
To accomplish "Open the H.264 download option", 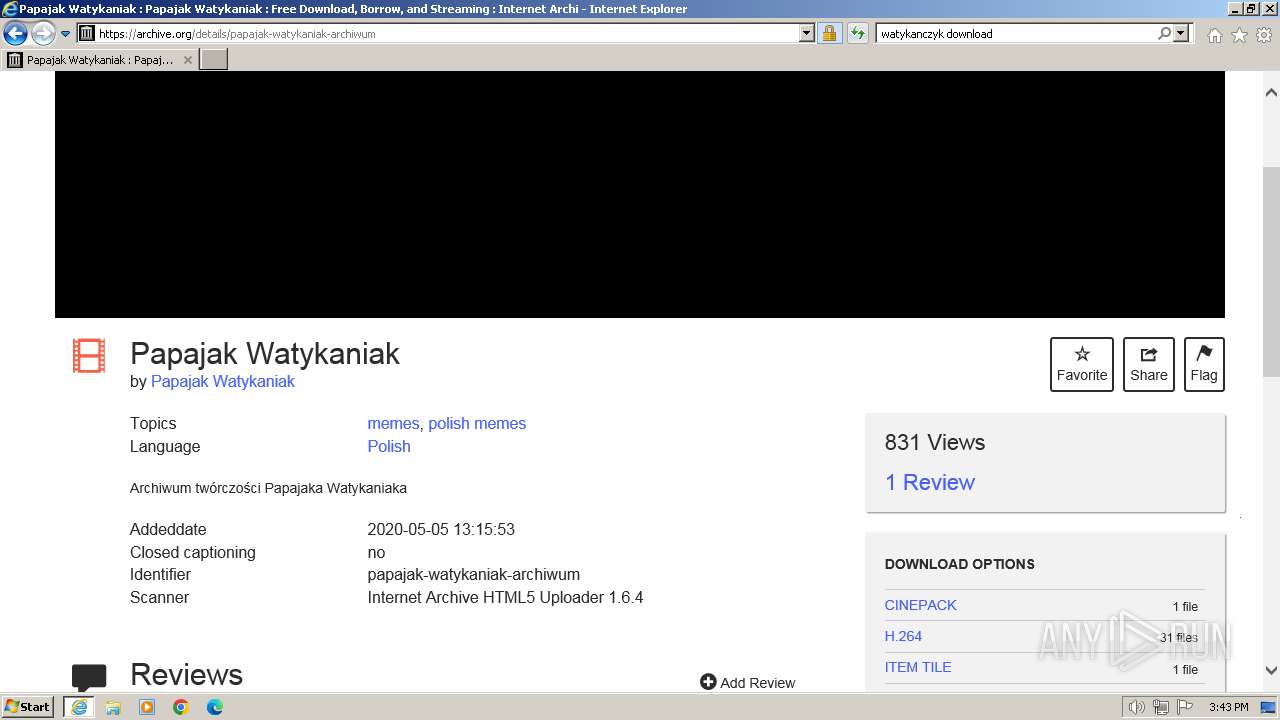I will [903, 636].
